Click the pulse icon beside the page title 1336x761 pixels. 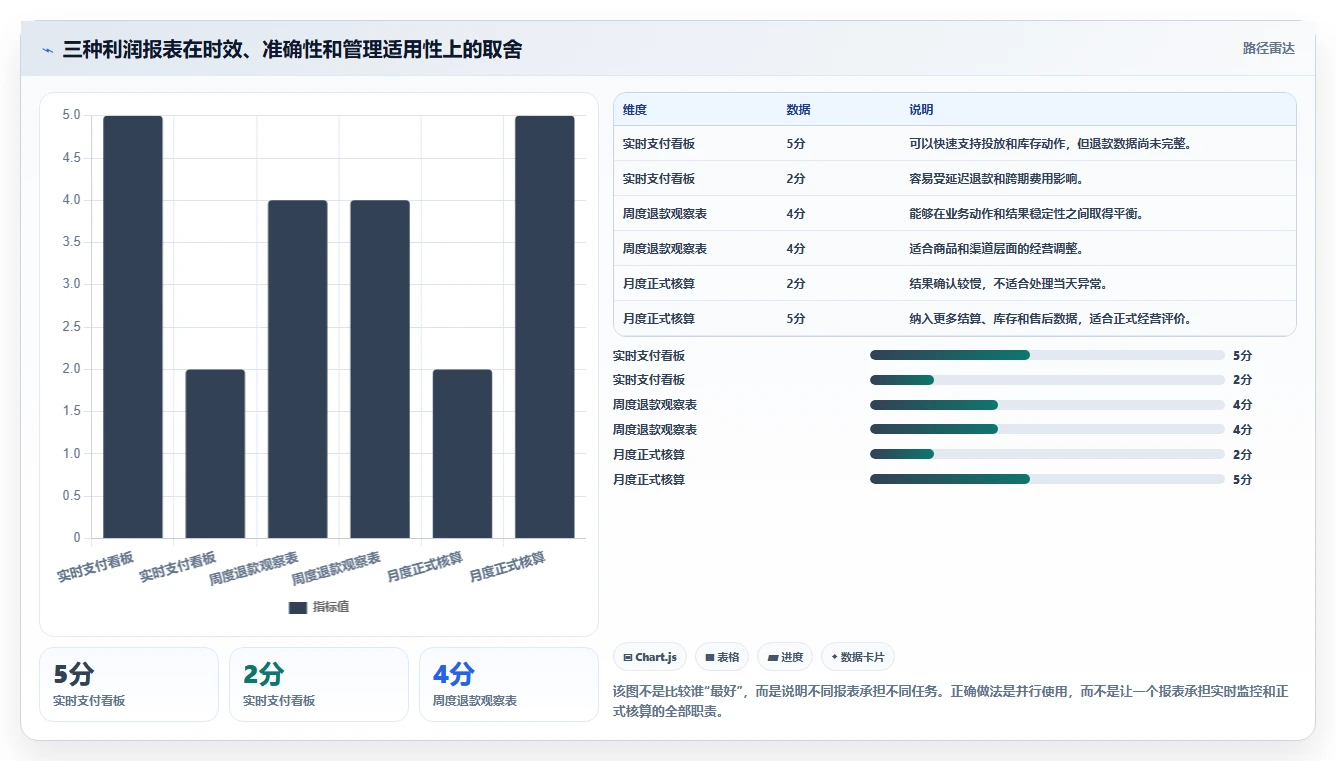47,50
